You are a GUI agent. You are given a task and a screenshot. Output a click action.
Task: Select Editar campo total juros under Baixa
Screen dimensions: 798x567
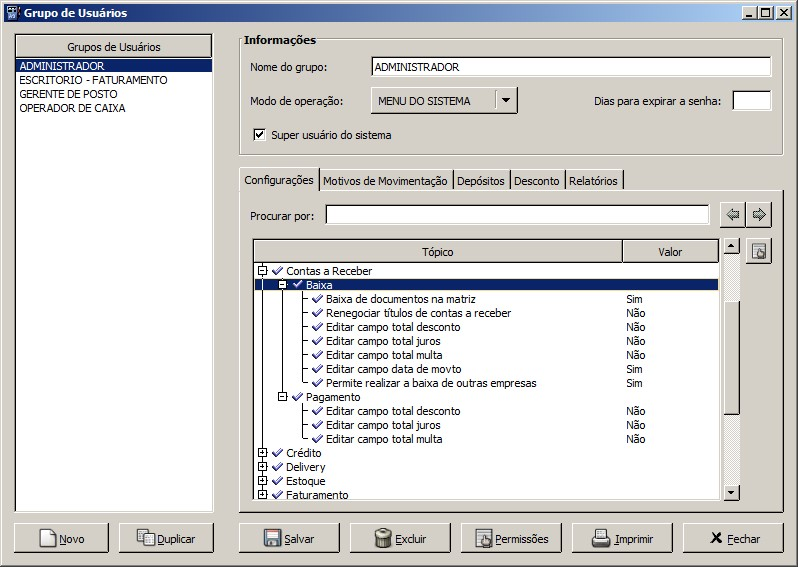(x=383, y=341)
